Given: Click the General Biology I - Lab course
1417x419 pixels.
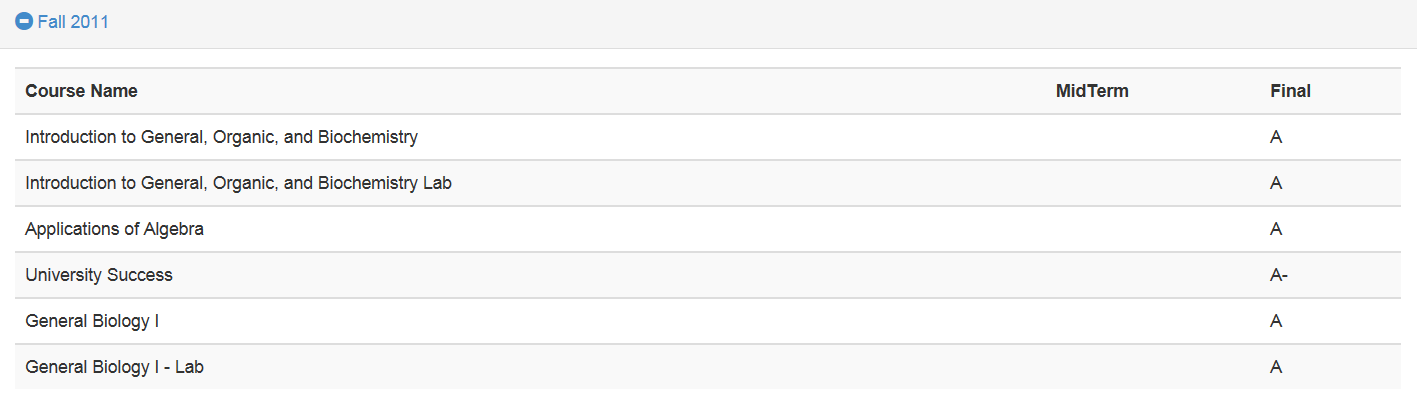Looking at the screenshot, I should pyautogui.click(x=114, y=367).
